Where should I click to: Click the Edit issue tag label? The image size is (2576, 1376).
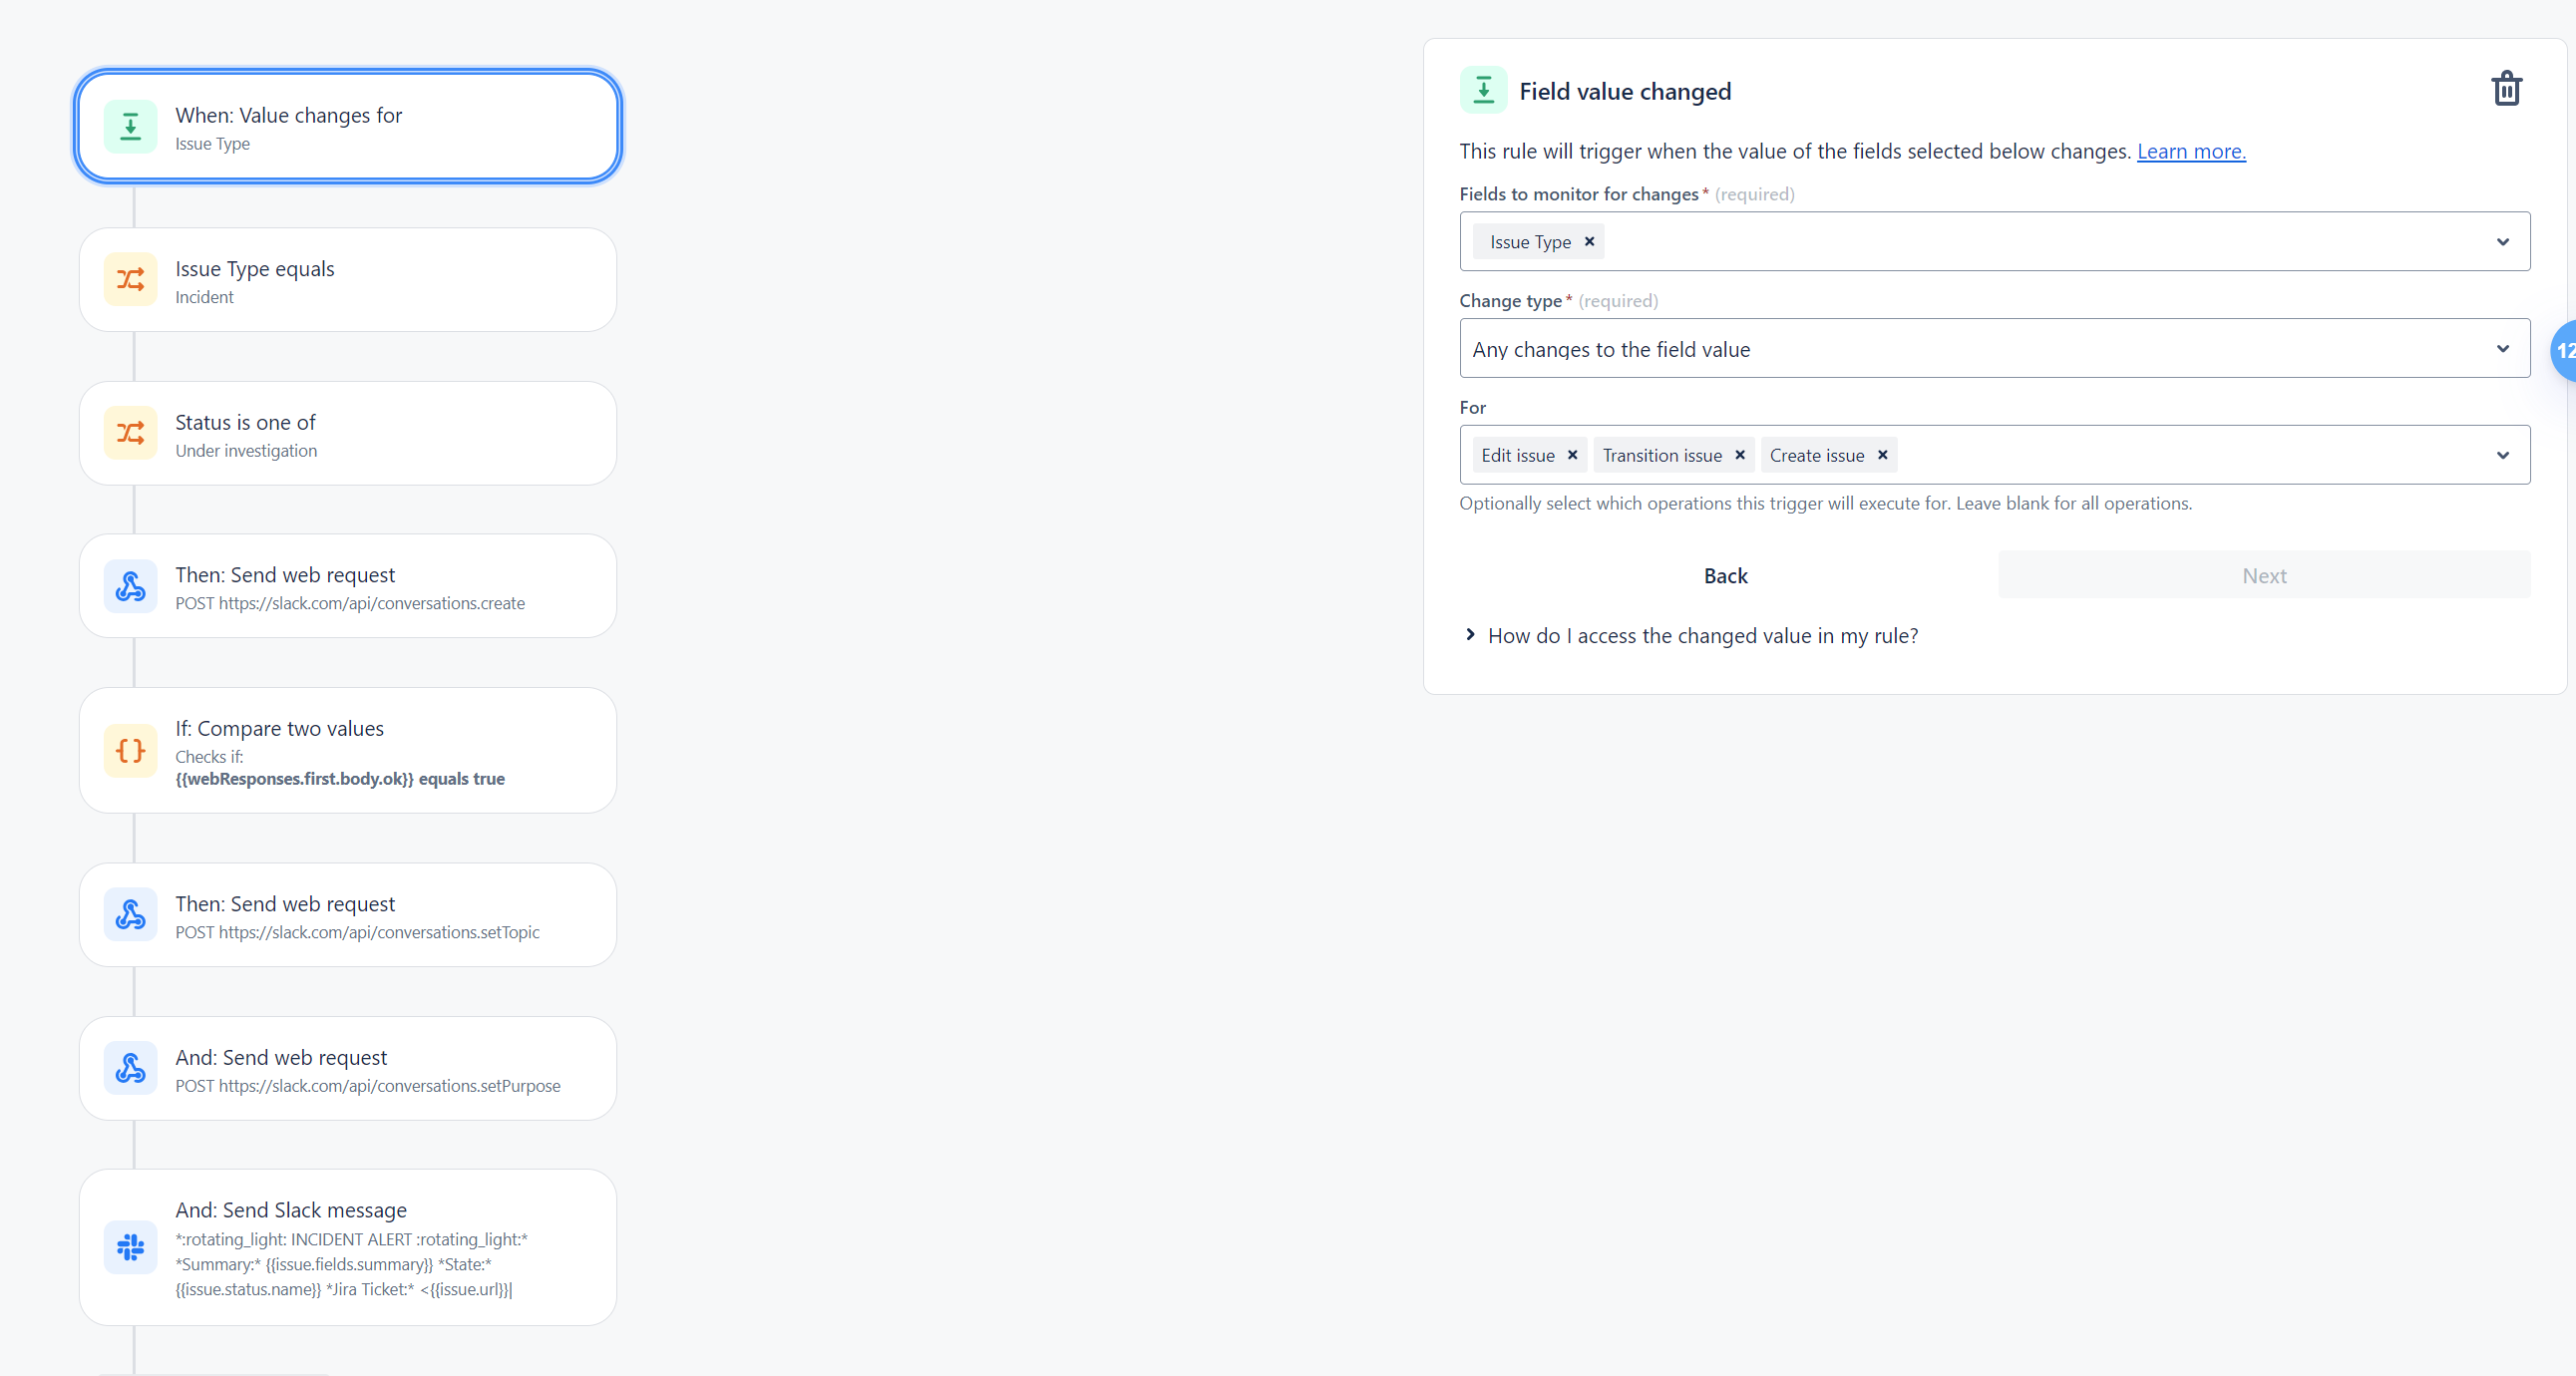tap(1517, 455)
